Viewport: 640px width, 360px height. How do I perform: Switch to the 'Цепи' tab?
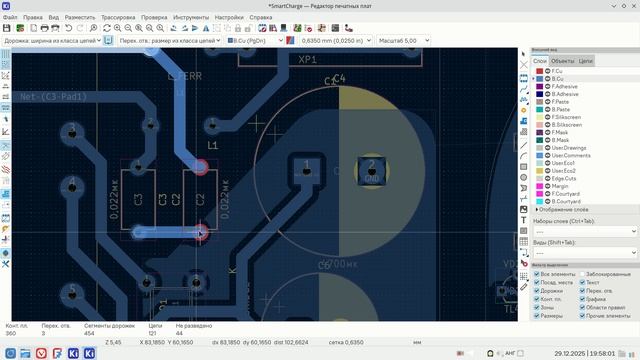(585, 61)
